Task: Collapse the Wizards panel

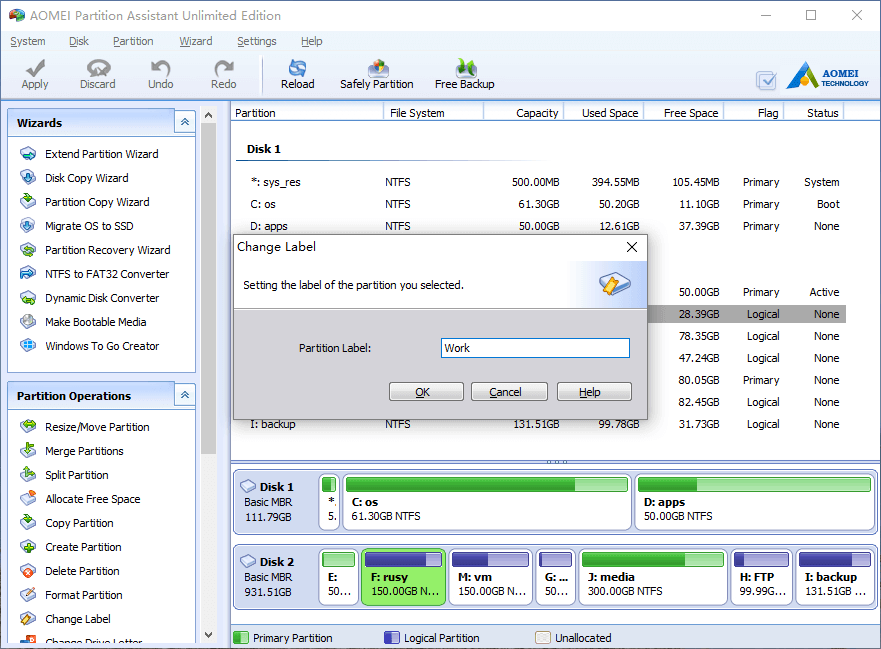Action: point(185,122)
